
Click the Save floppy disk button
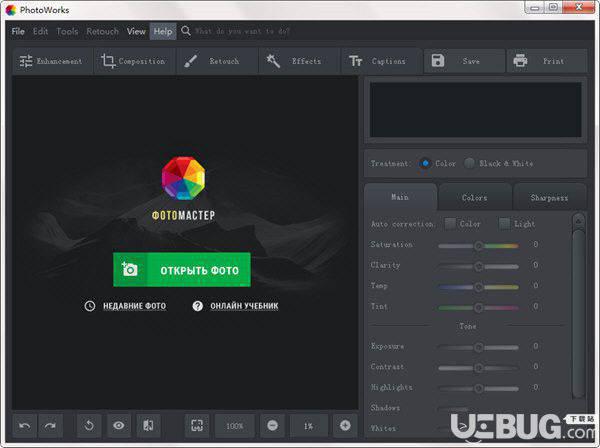[464, 61]
